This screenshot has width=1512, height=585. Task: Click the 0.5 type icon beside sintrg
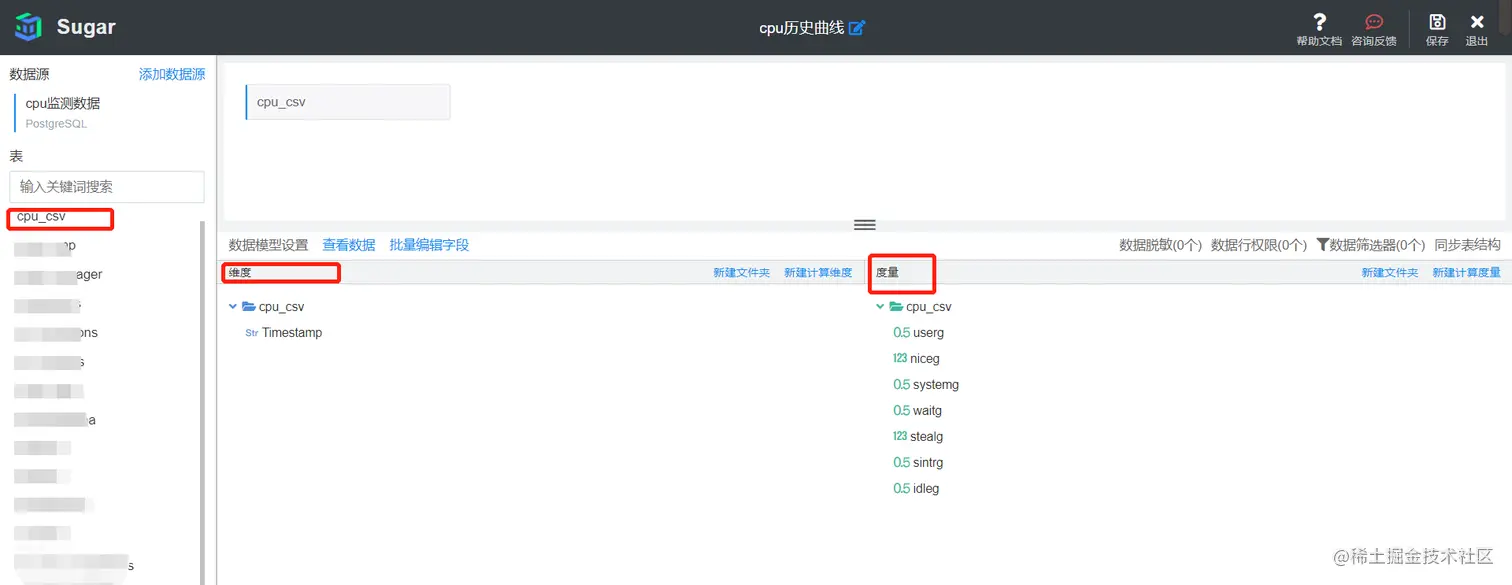point(901,463)
